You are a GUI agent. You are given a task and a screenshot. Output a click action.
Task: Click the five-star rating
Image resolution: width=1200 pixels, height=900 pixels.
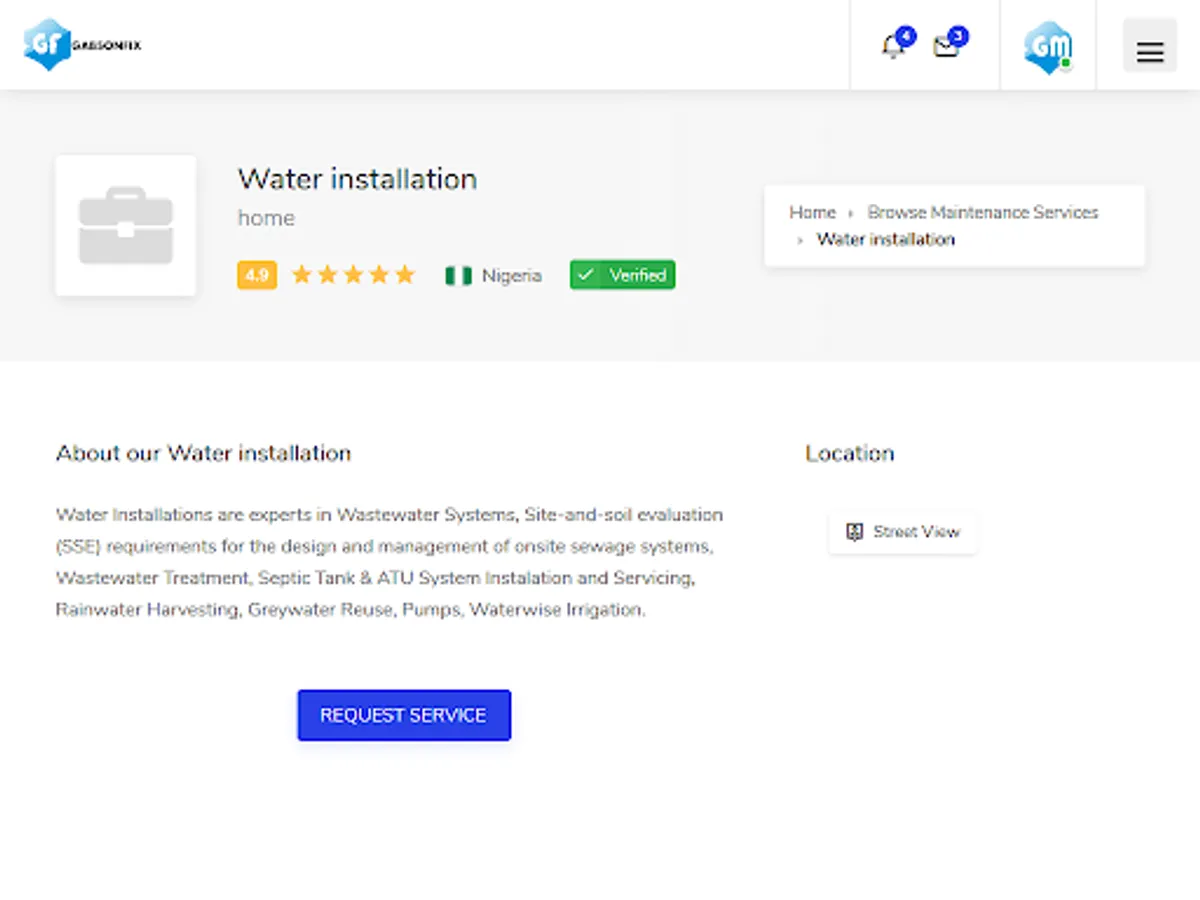[x=353, y=275]
